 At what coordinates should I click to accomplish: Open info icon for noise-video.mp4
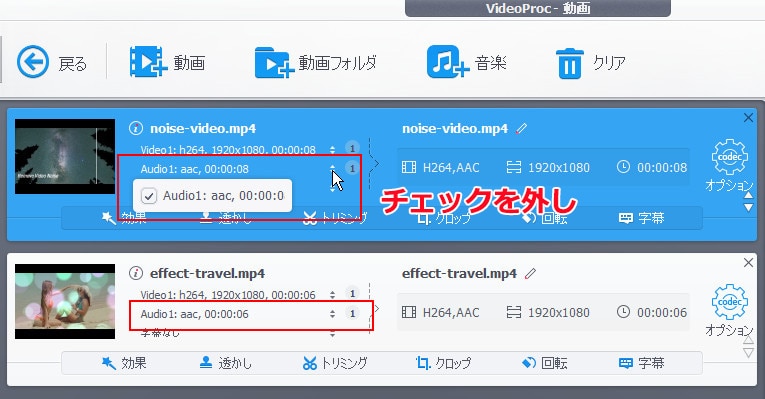pyautogui.click(x=136, y=128)
